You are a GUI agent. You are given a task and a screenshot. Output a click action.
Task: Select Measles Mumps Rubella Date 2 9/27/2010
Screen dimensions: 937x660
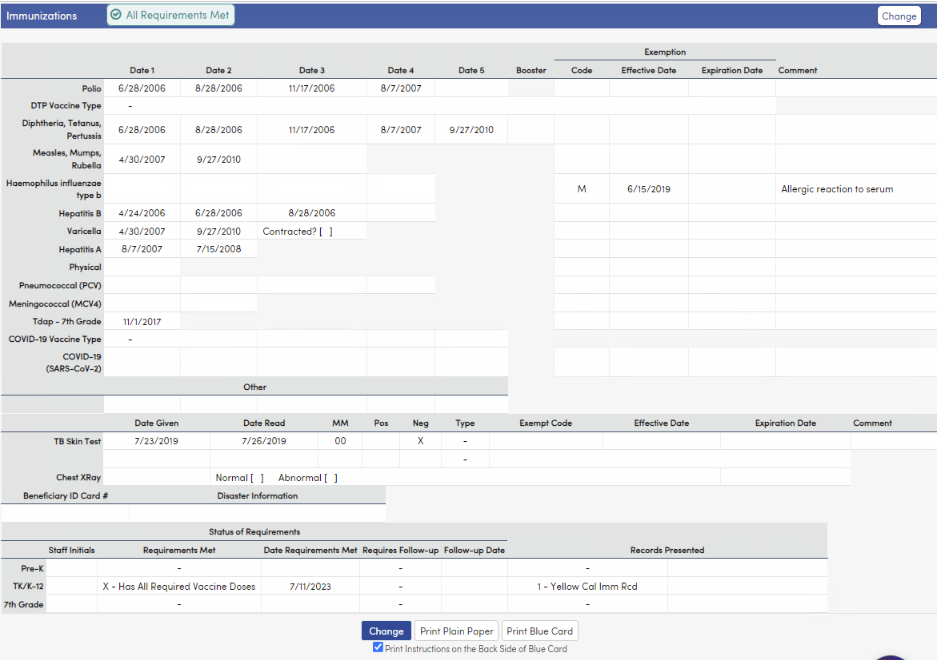pyautogui.click(x=219, y=160)
